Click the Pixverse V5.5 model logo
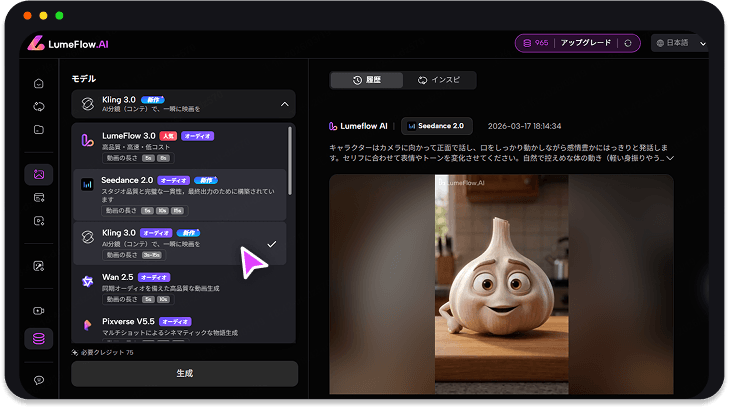This screenshot has width=729, height=408. [87, 325]
